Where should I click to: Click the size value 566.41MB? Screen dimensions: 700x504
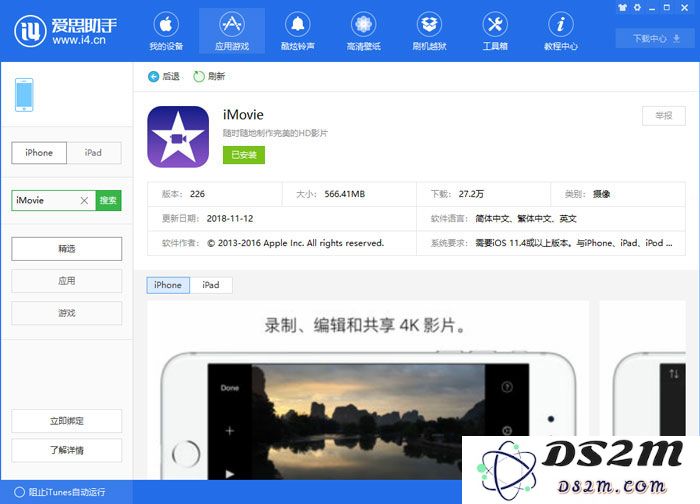click(x=345, y=194)
